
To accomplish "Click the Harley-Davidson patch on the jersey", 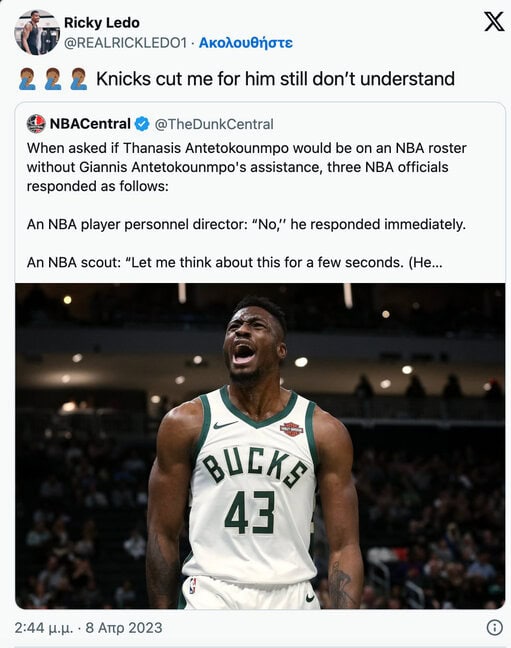I will click(291, 429).
